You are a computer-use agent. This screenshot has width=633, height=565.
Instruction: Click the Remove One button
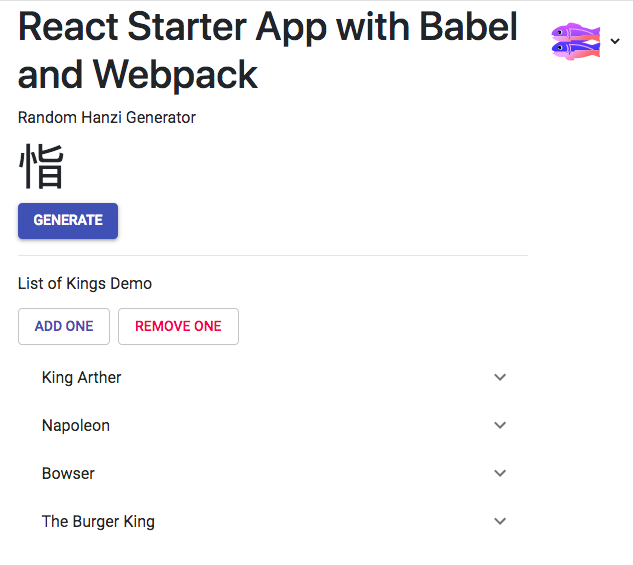(x=178, y=326)
